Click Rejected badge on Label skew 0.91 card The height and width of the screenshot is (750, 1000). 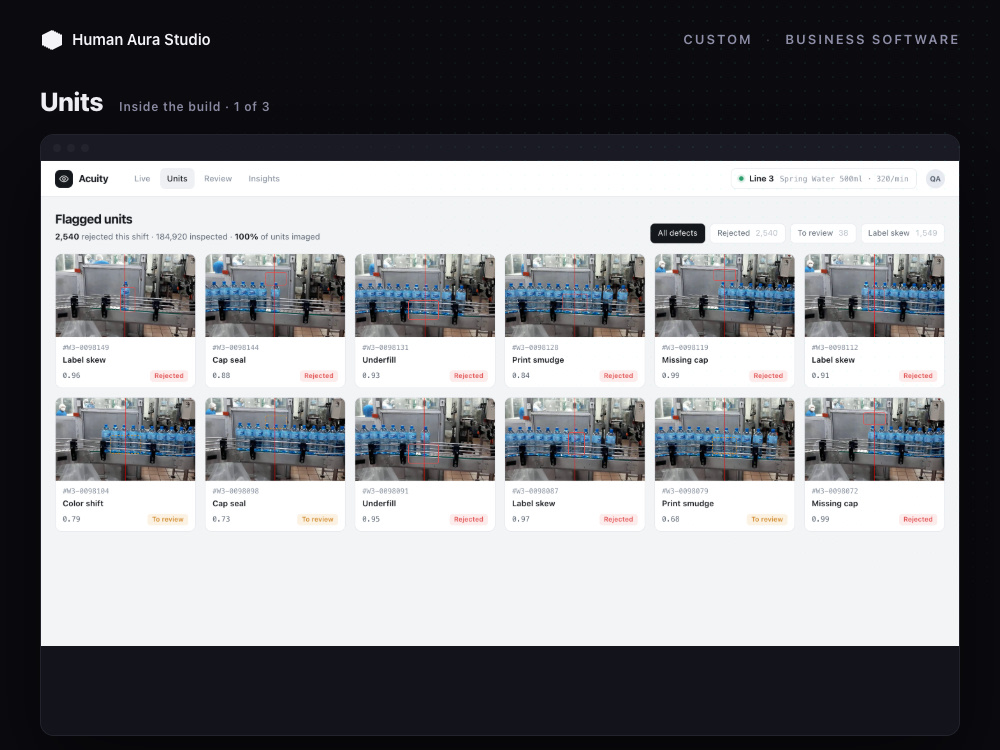[918, 376]
